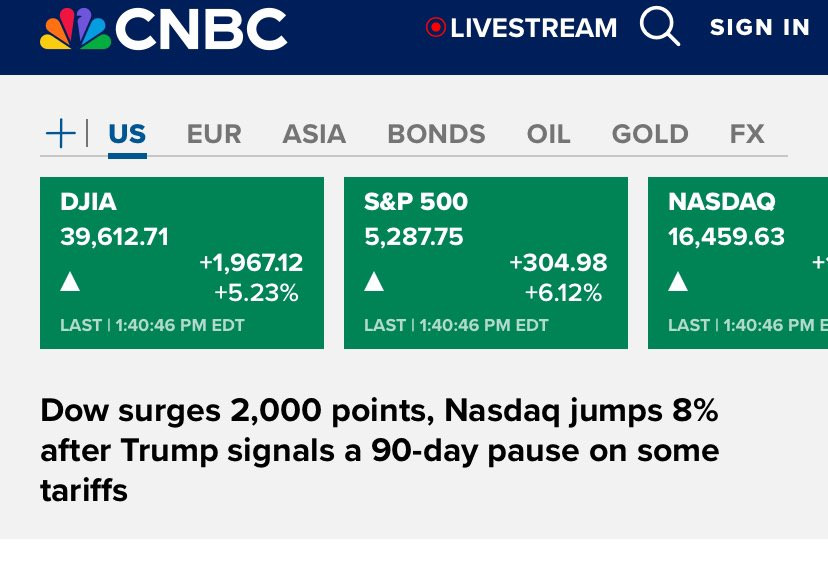This screenshot has width=828, height=567.
Task: Open the OIL tab
Action: [x=548, y=134]
